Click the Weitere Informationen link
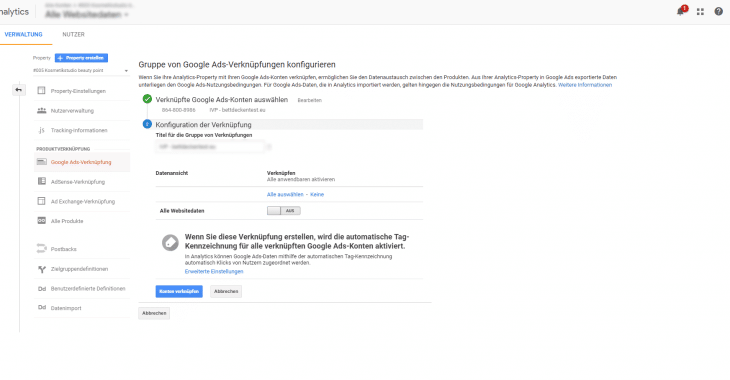This screenshot has height=380, width=730. pos(585,85)
